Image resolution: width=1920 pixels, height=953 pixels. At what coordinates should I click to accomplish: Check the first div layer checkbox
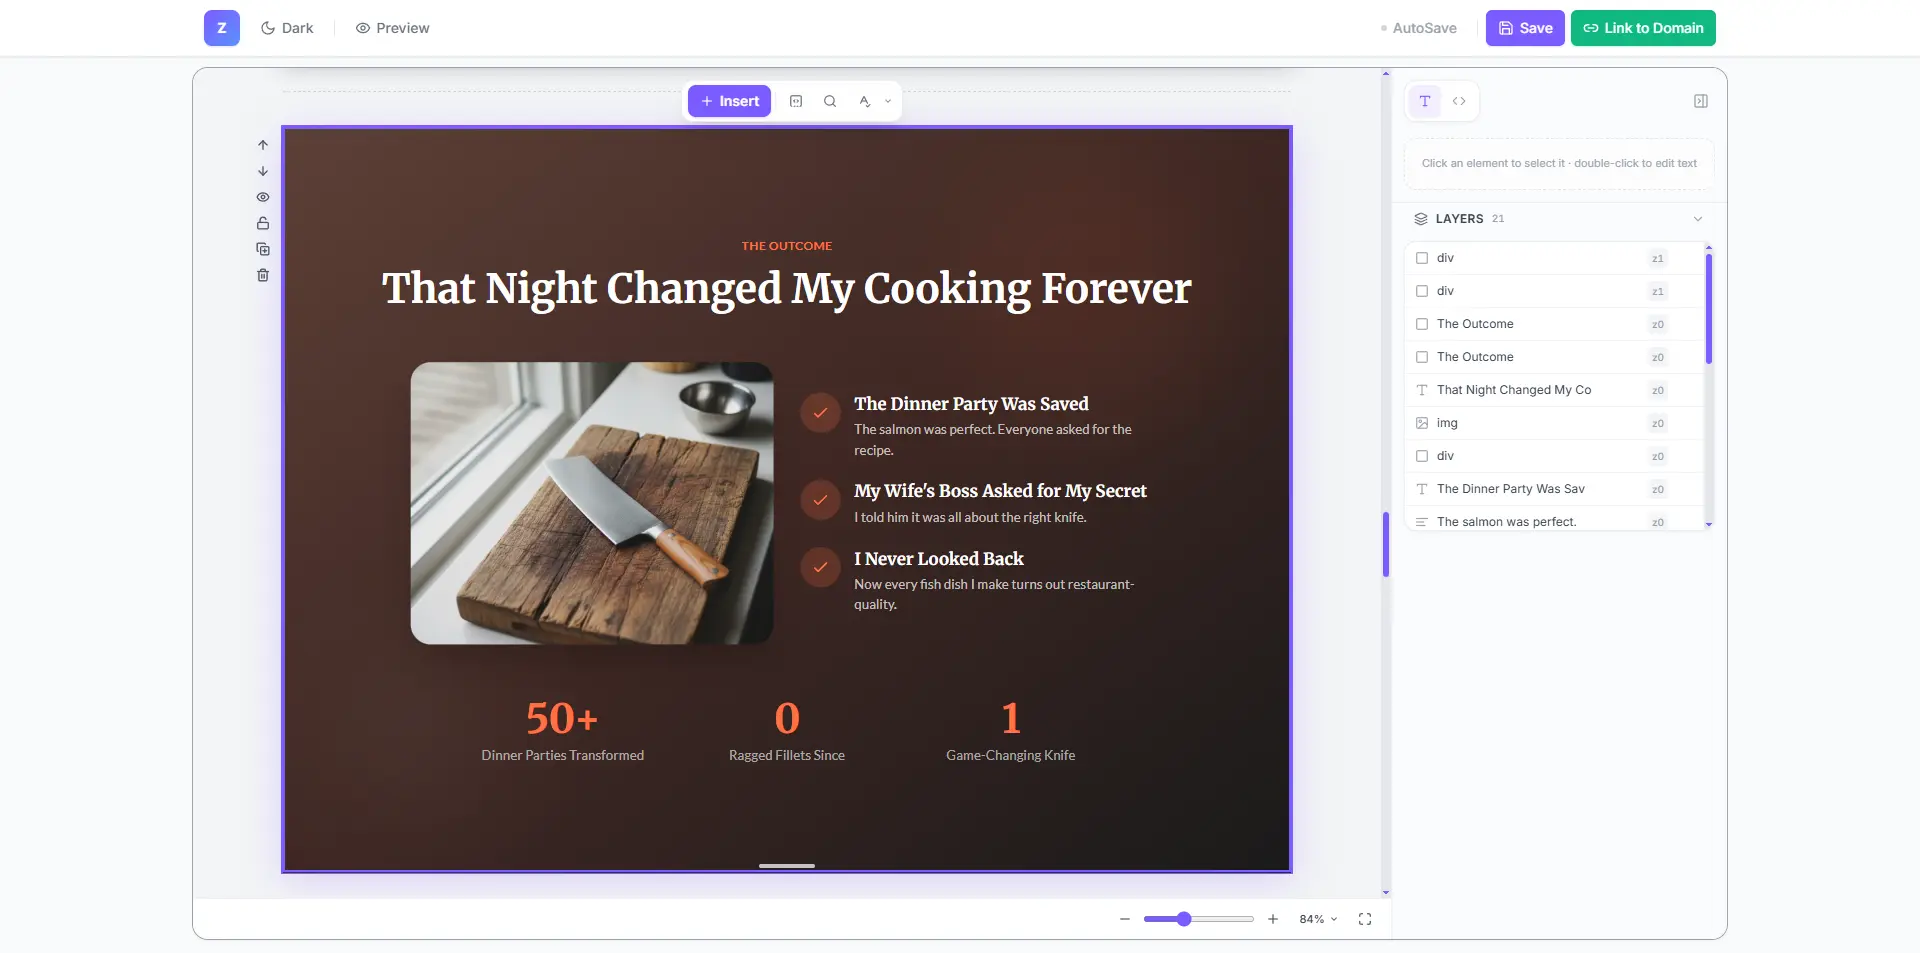pyautogui.click(x=1423, y=258)
